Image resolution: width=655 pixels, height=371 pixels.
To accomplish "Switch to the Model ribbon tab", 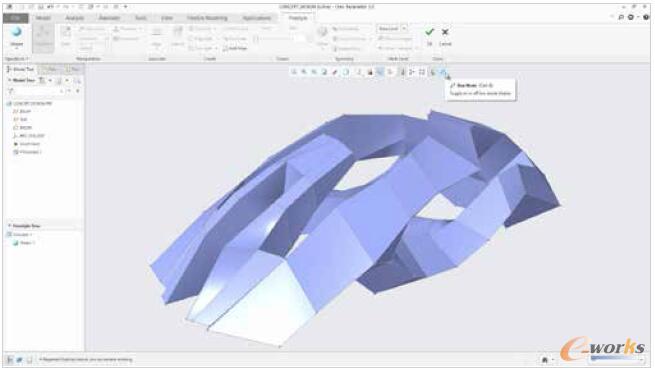I will point(43,18).
